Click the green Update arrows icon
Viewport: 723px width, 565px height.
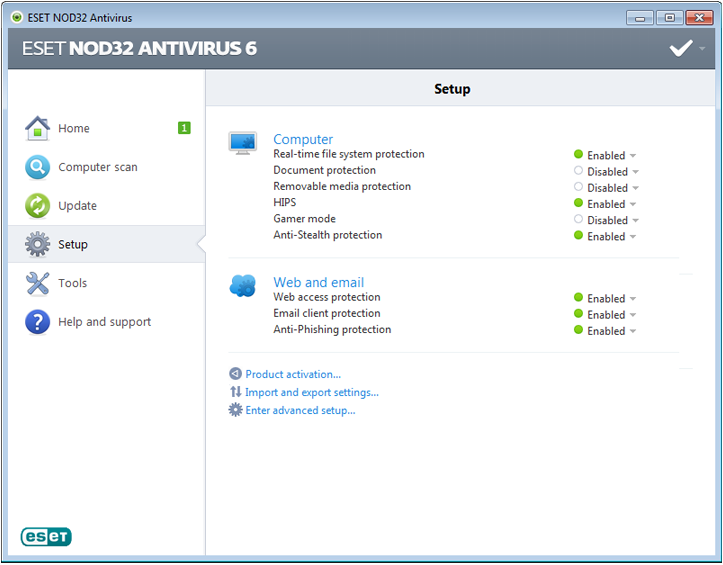point(37,206)
